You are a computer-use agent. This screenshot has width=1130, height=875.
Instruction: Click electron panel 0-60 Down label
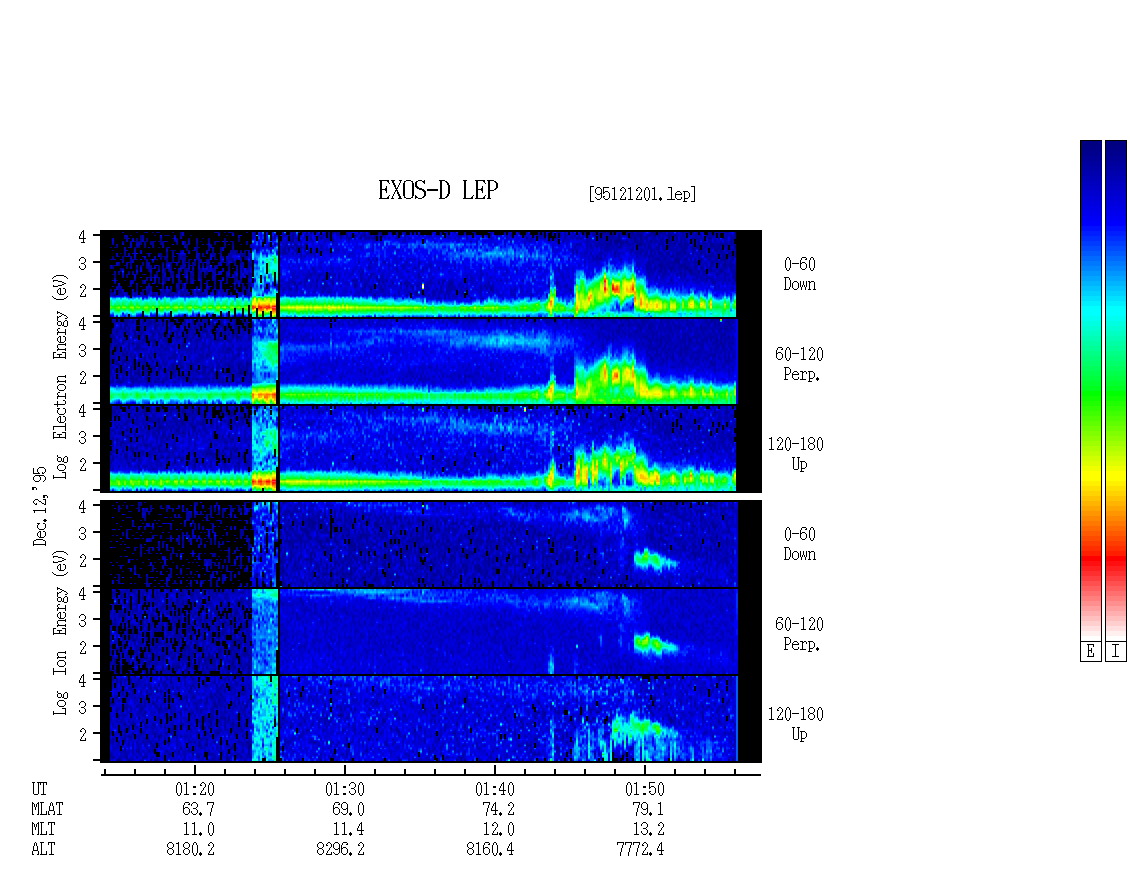[799, 275]
